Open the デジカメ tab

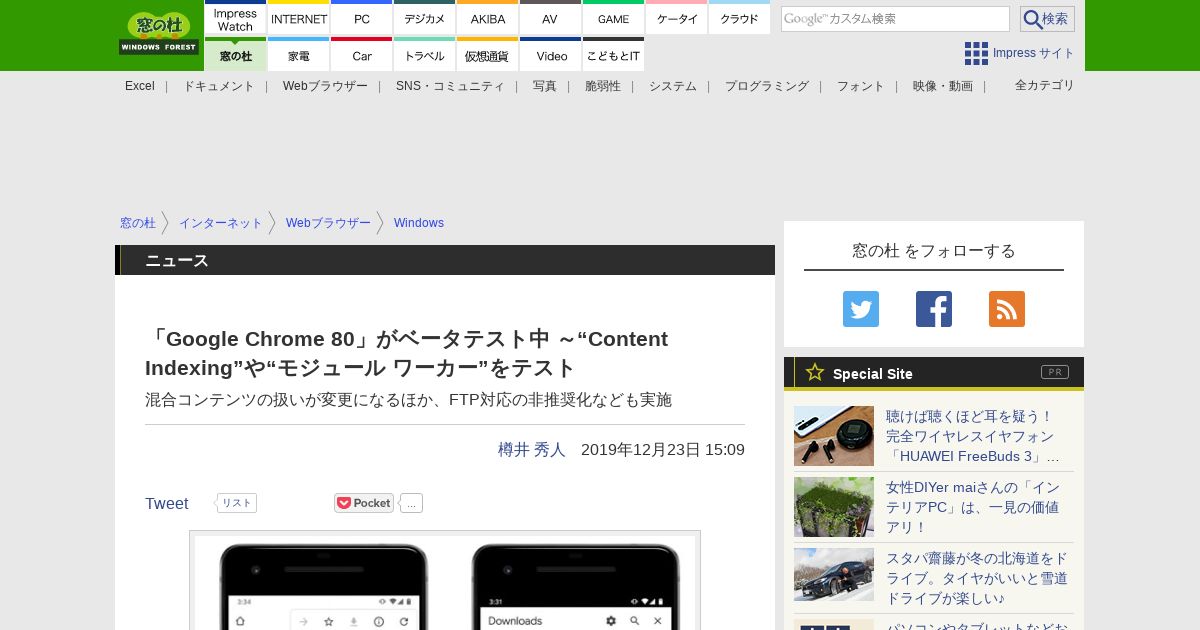(x=425, y=19)
